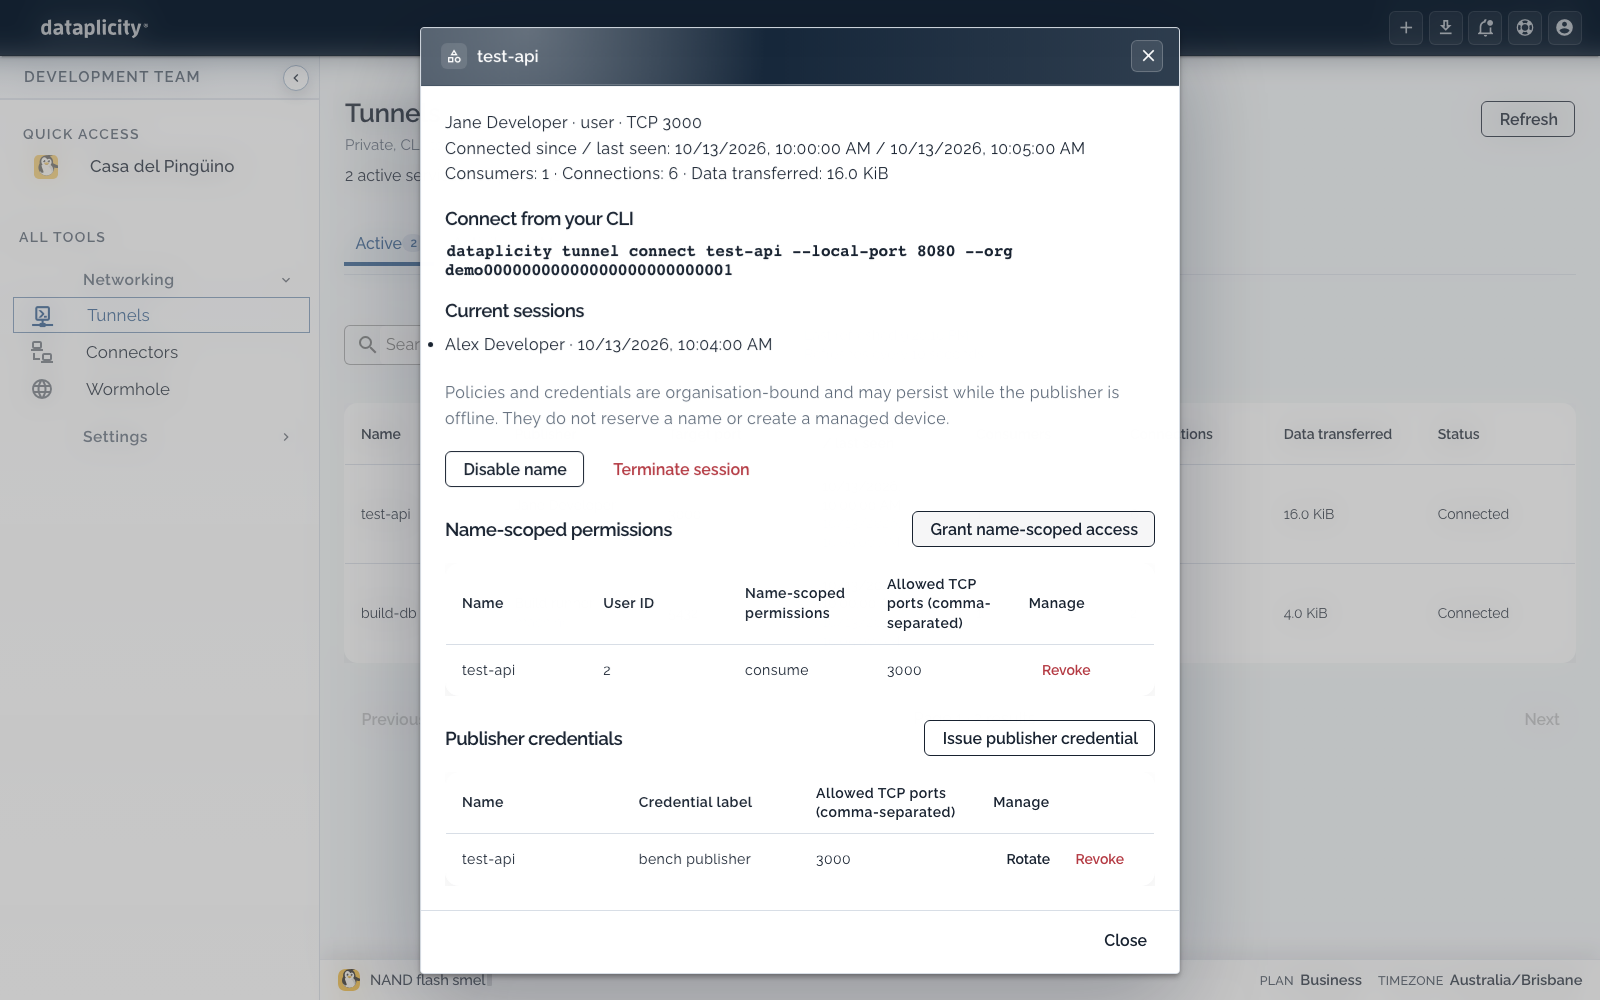Click the Connectors sidebar icon
This screenshot has height=1000, width=1600.
coord(42,352)
